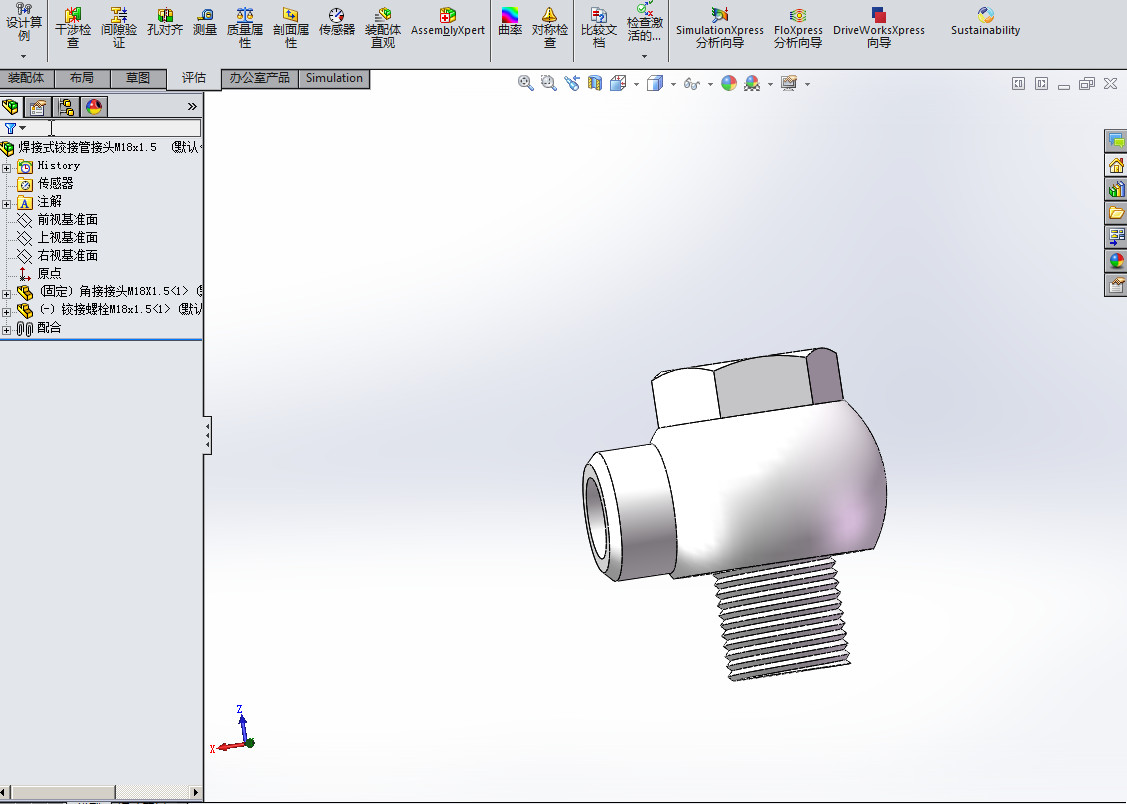The height and width of the screenshot is (804, 1127).
Task: Run Symmetry Check (对称检查)
Action: [x=549, y=27]
